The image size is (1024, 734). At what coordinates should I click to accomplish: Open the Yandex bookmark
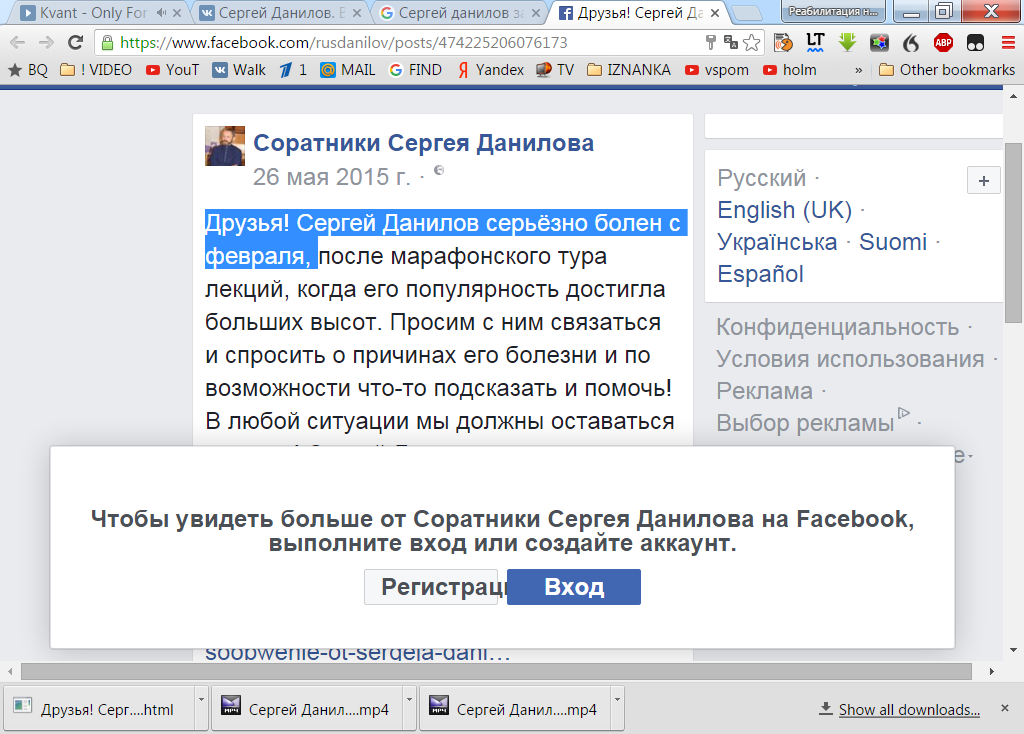click(x=490, y=70)
